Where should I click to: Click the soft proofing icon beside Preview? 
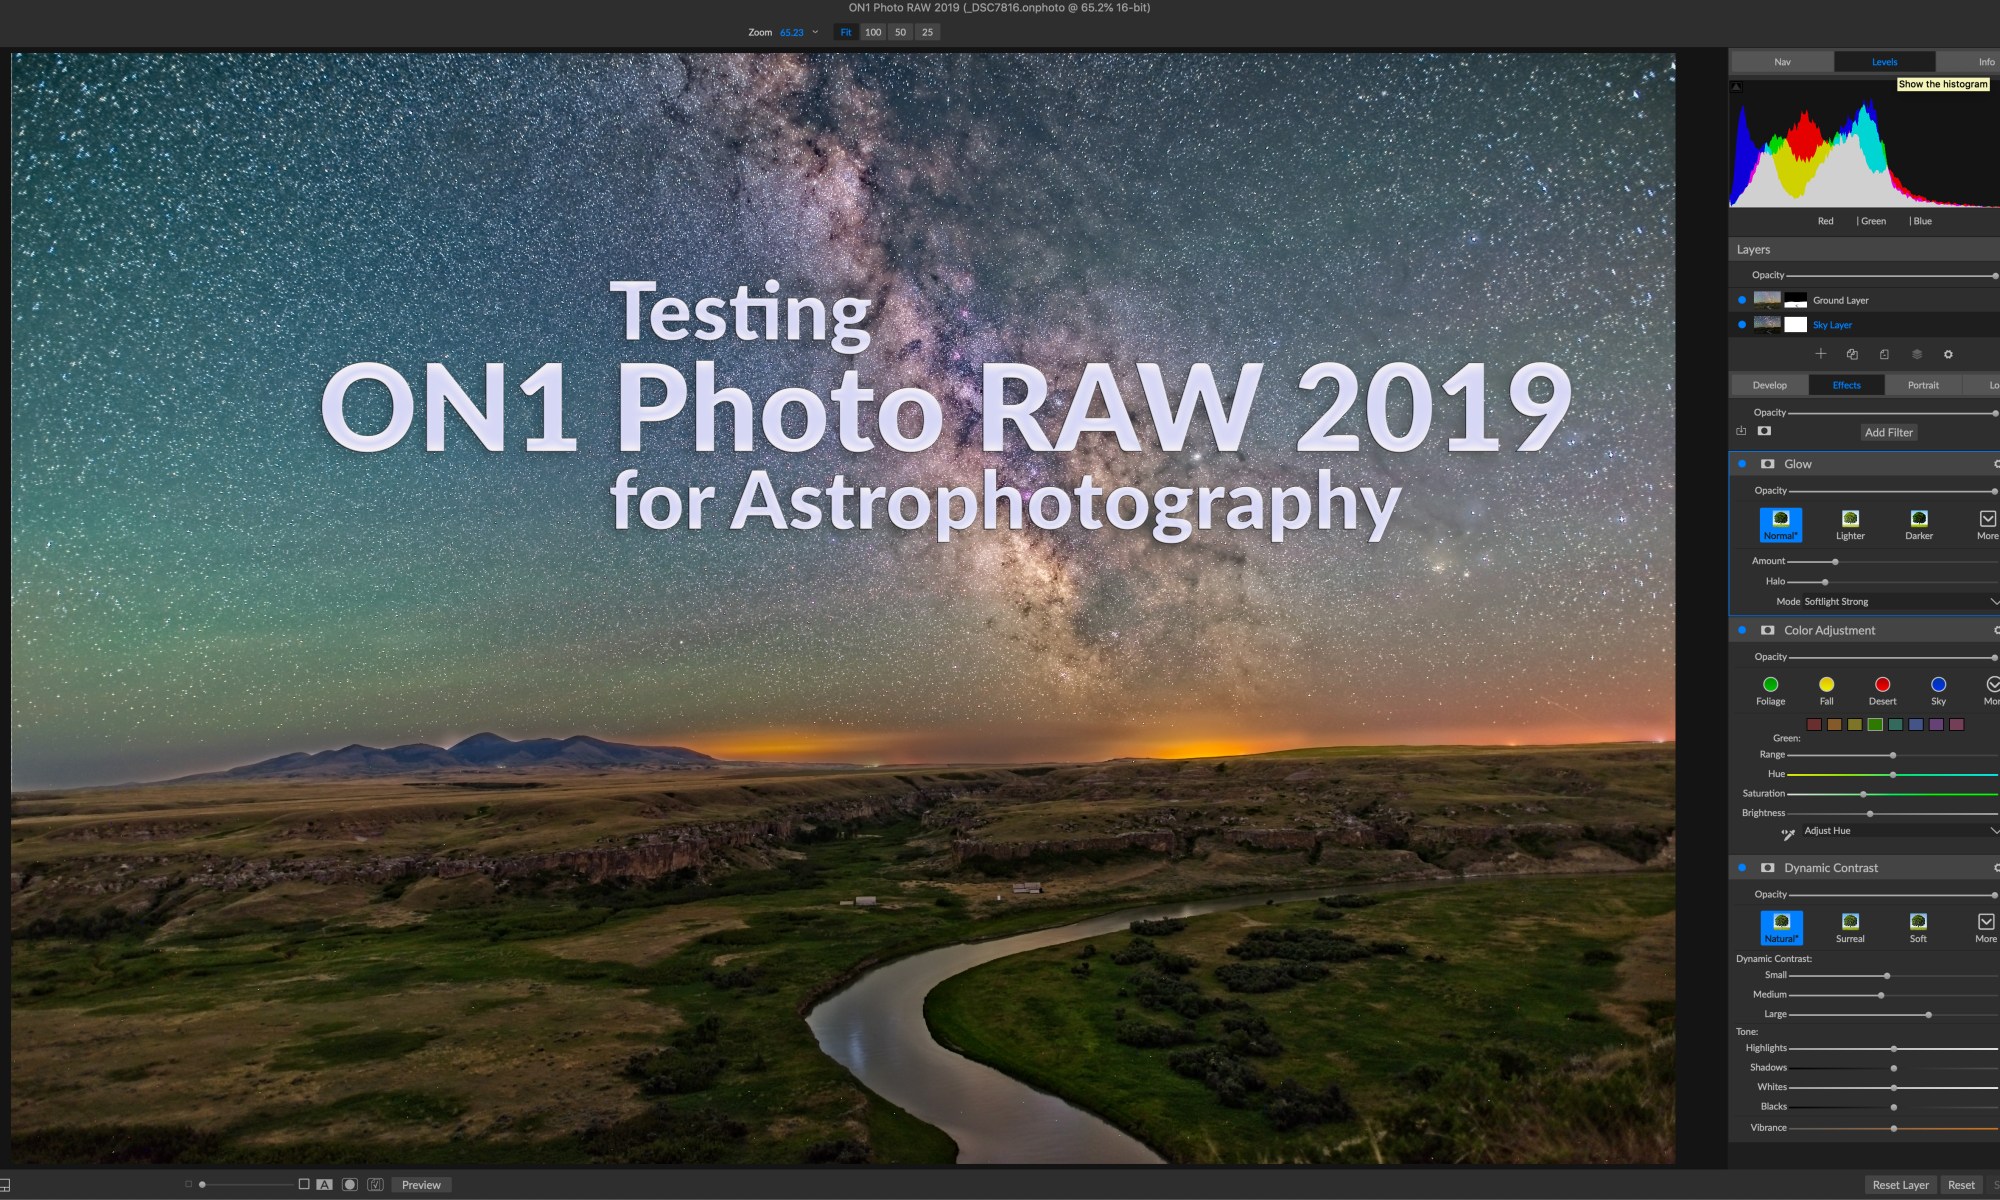tap(375, 1184)
